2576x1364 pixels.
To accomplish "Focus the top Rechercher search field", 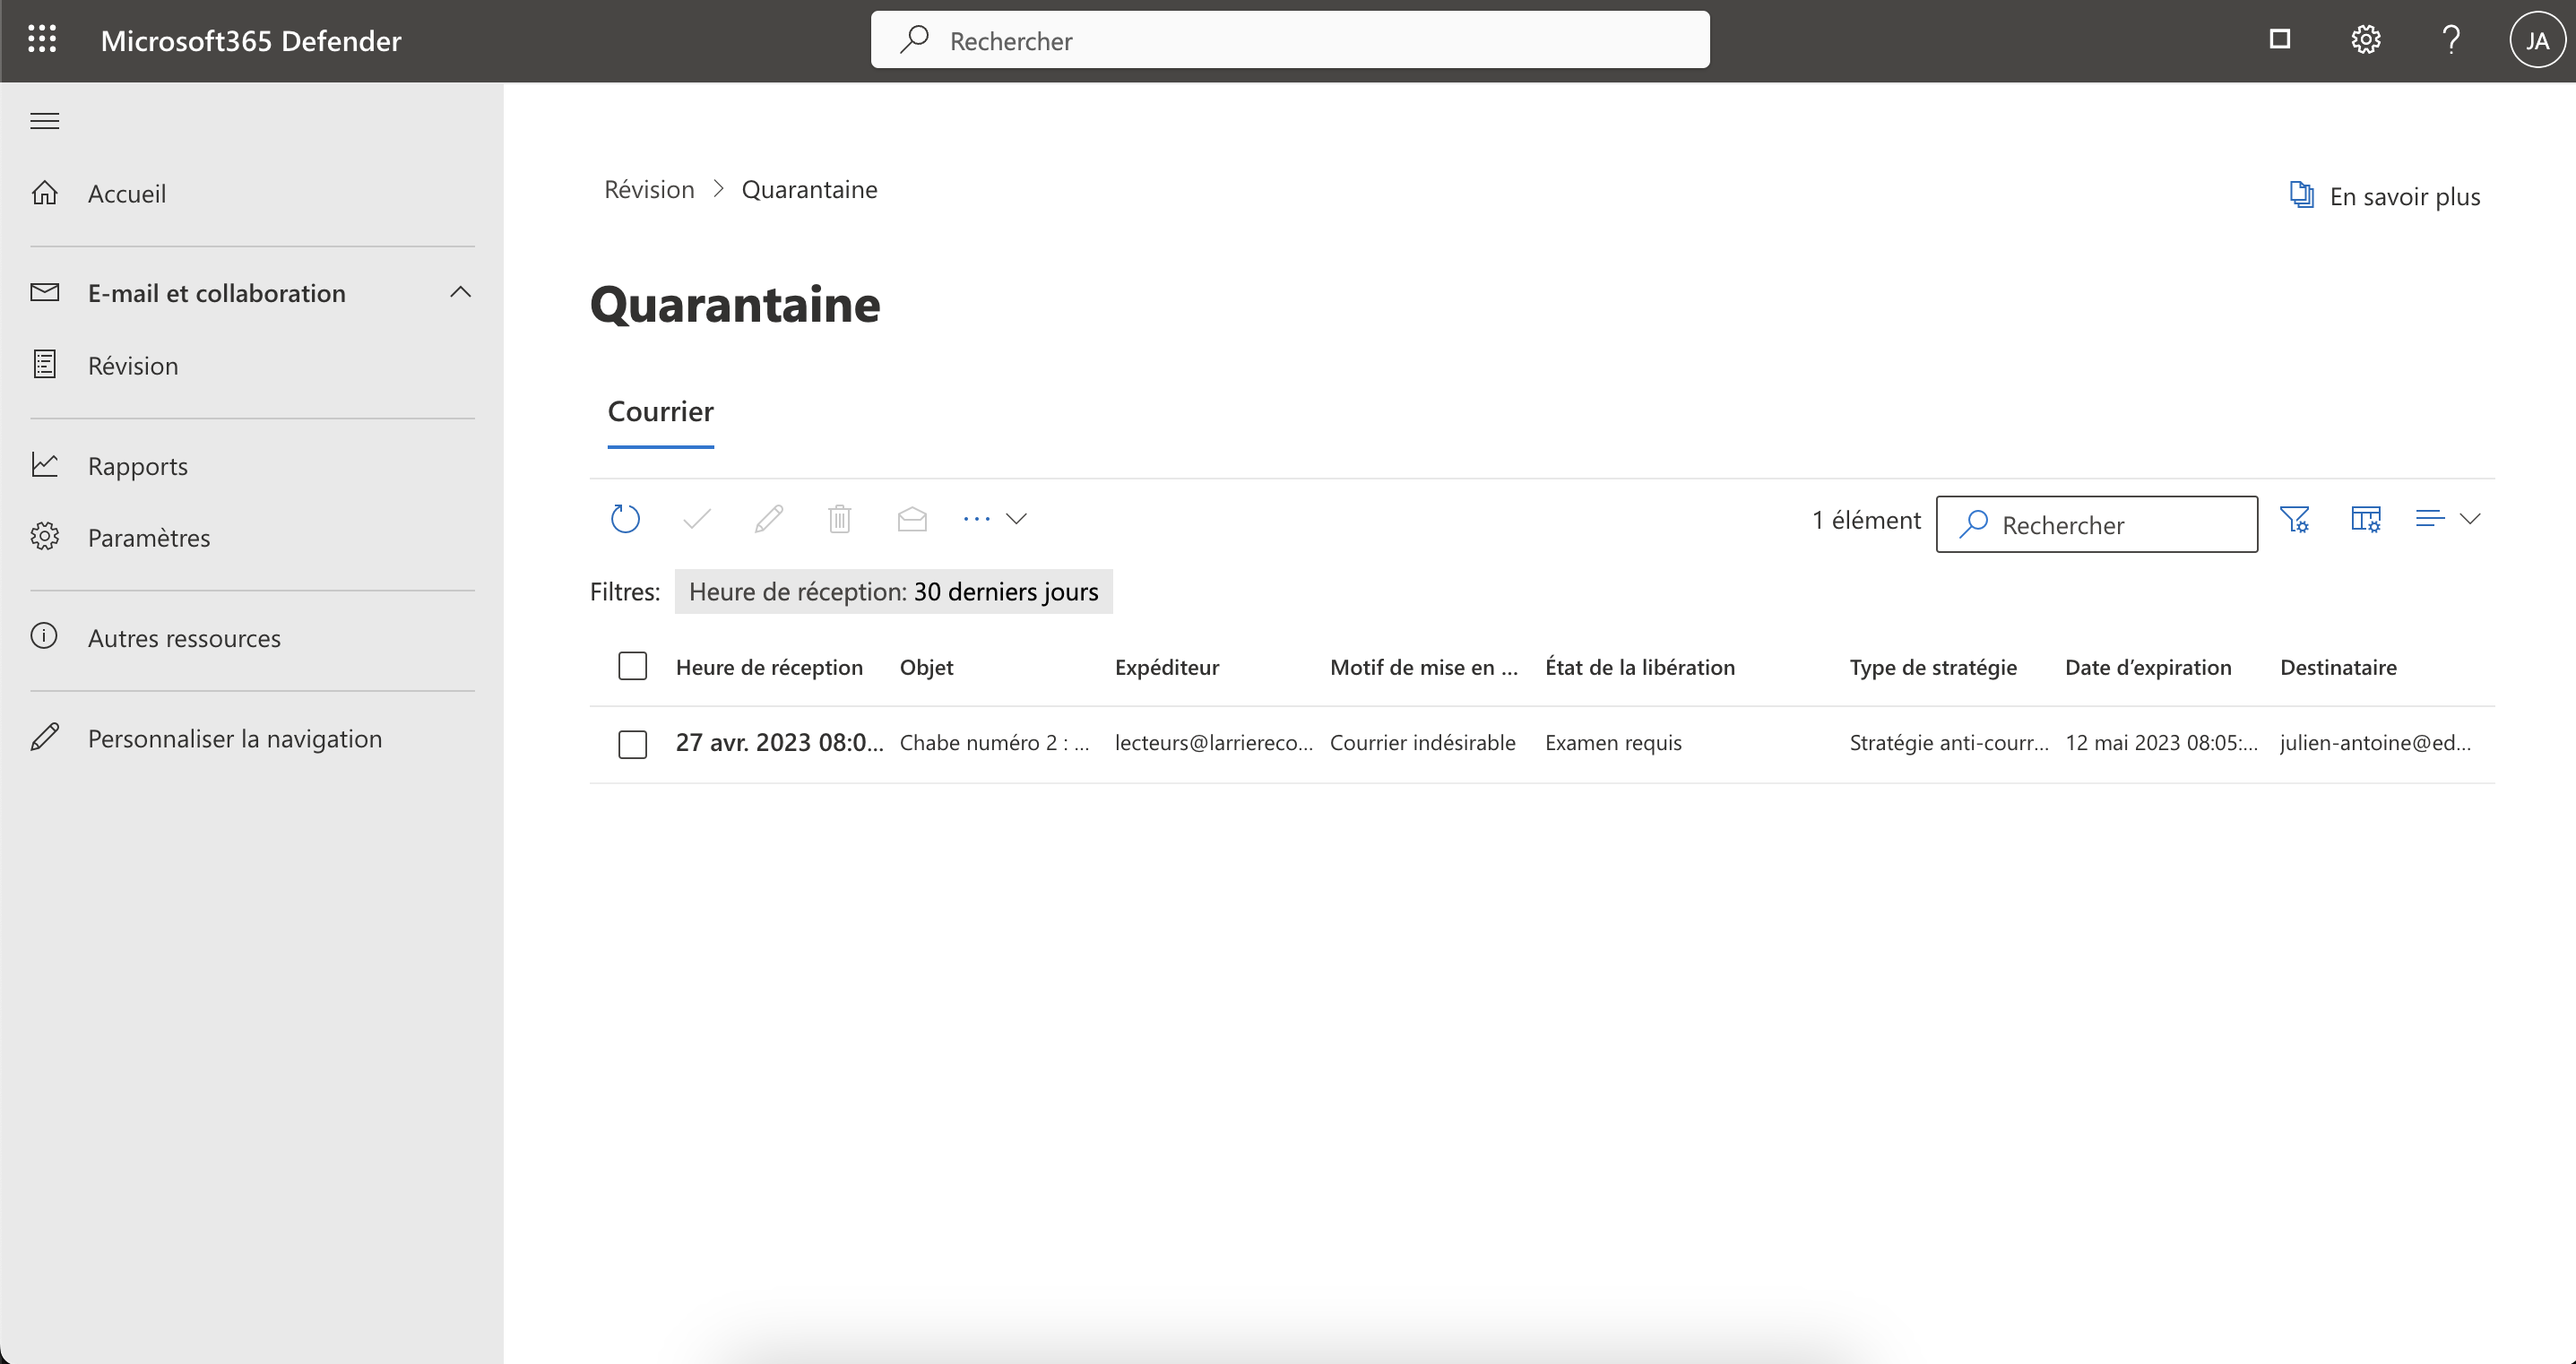I will click(1290, 40).
